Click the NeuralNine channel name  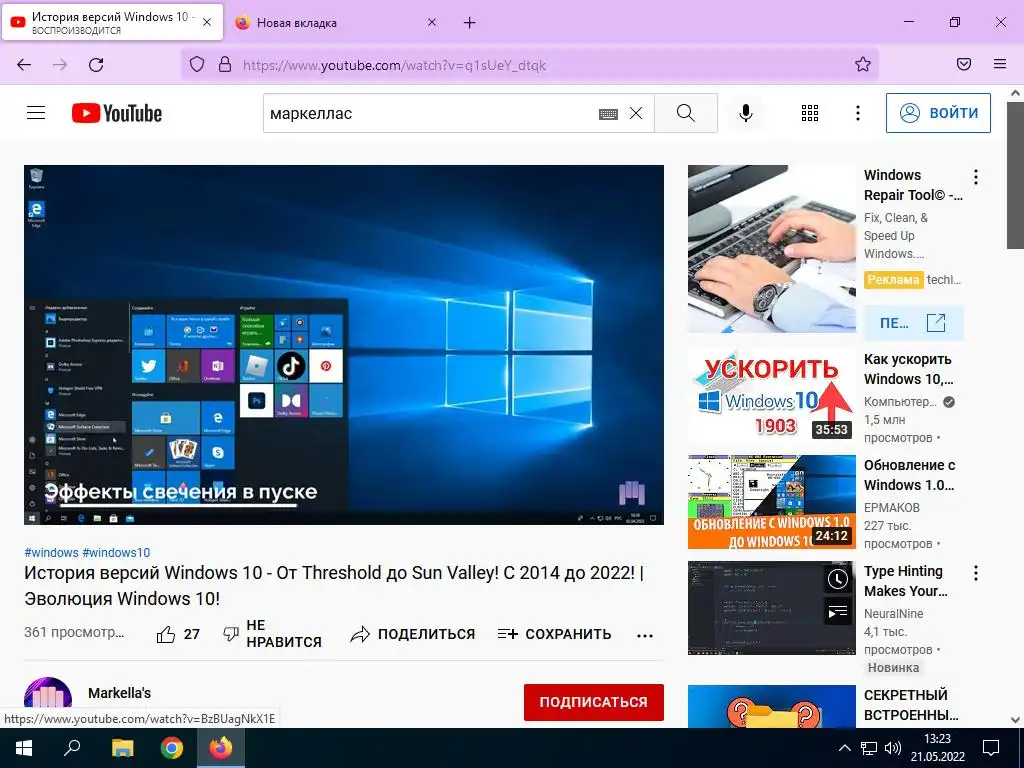(893, 613)
